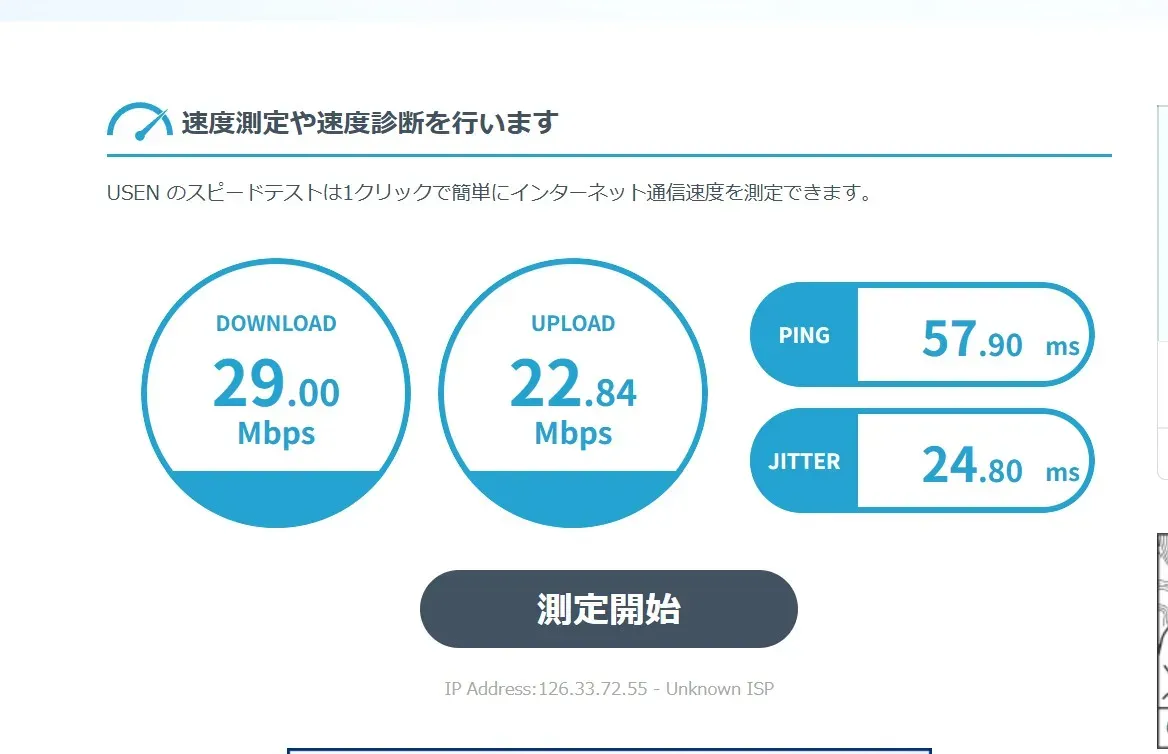Click the blue filled area of download gauge

(276, 496)
